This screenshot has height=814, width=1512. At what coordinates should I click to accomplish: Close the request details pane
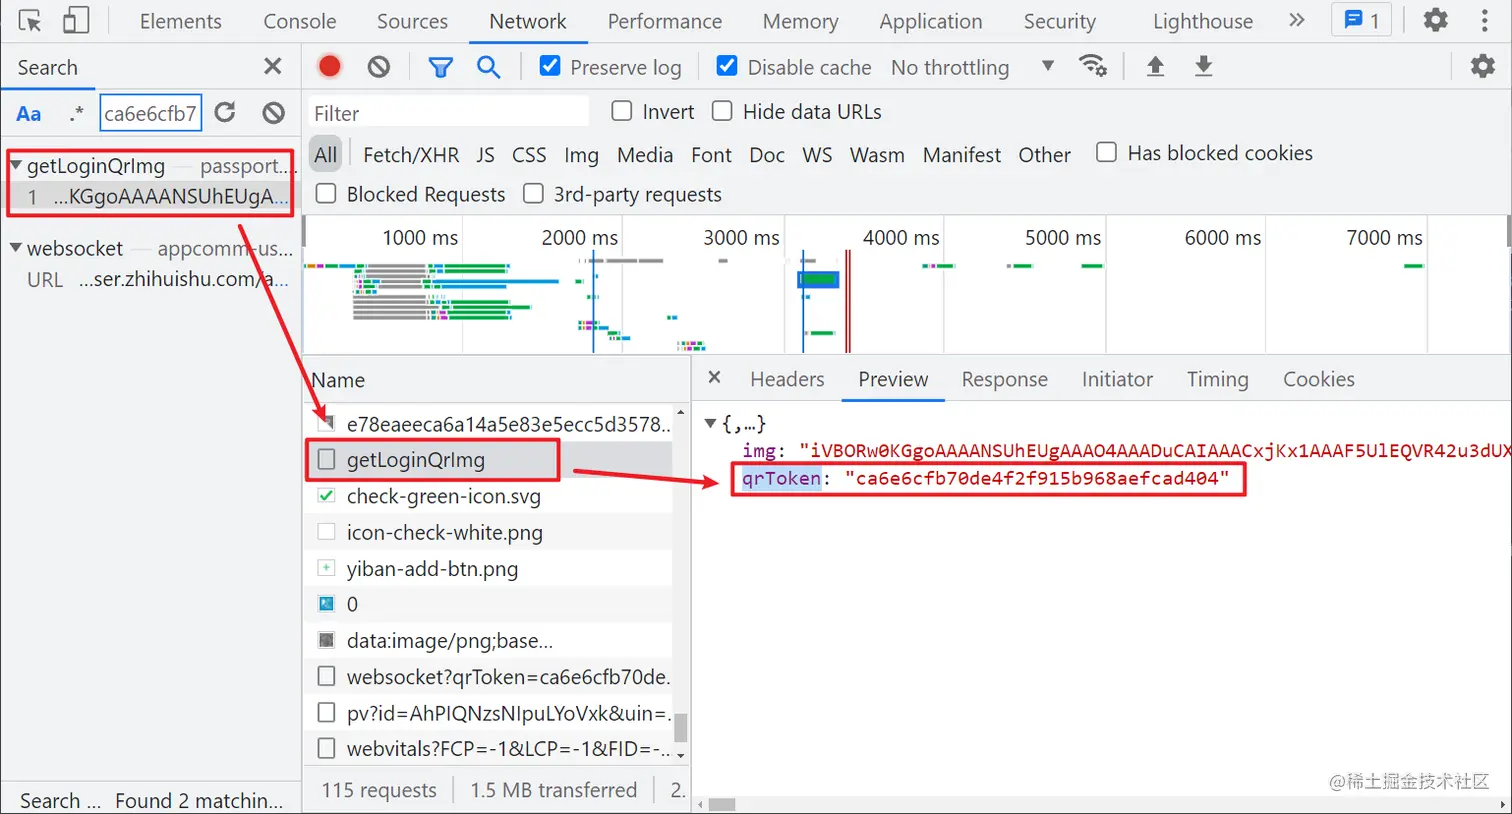point(714,378)
